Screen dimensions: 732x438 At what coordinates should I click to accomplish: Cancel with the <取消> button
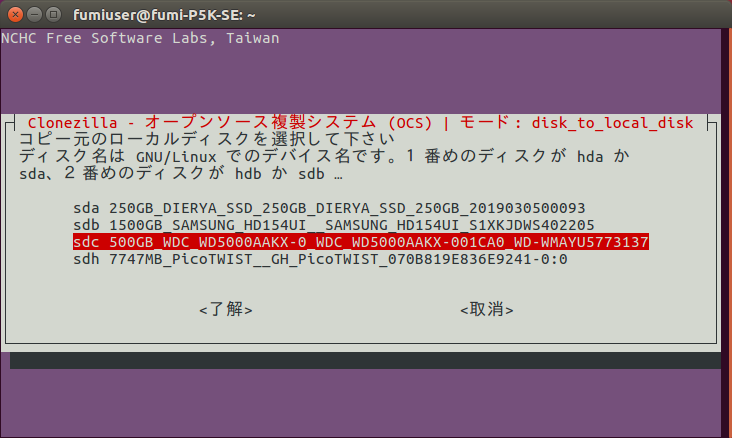(486, 309)
